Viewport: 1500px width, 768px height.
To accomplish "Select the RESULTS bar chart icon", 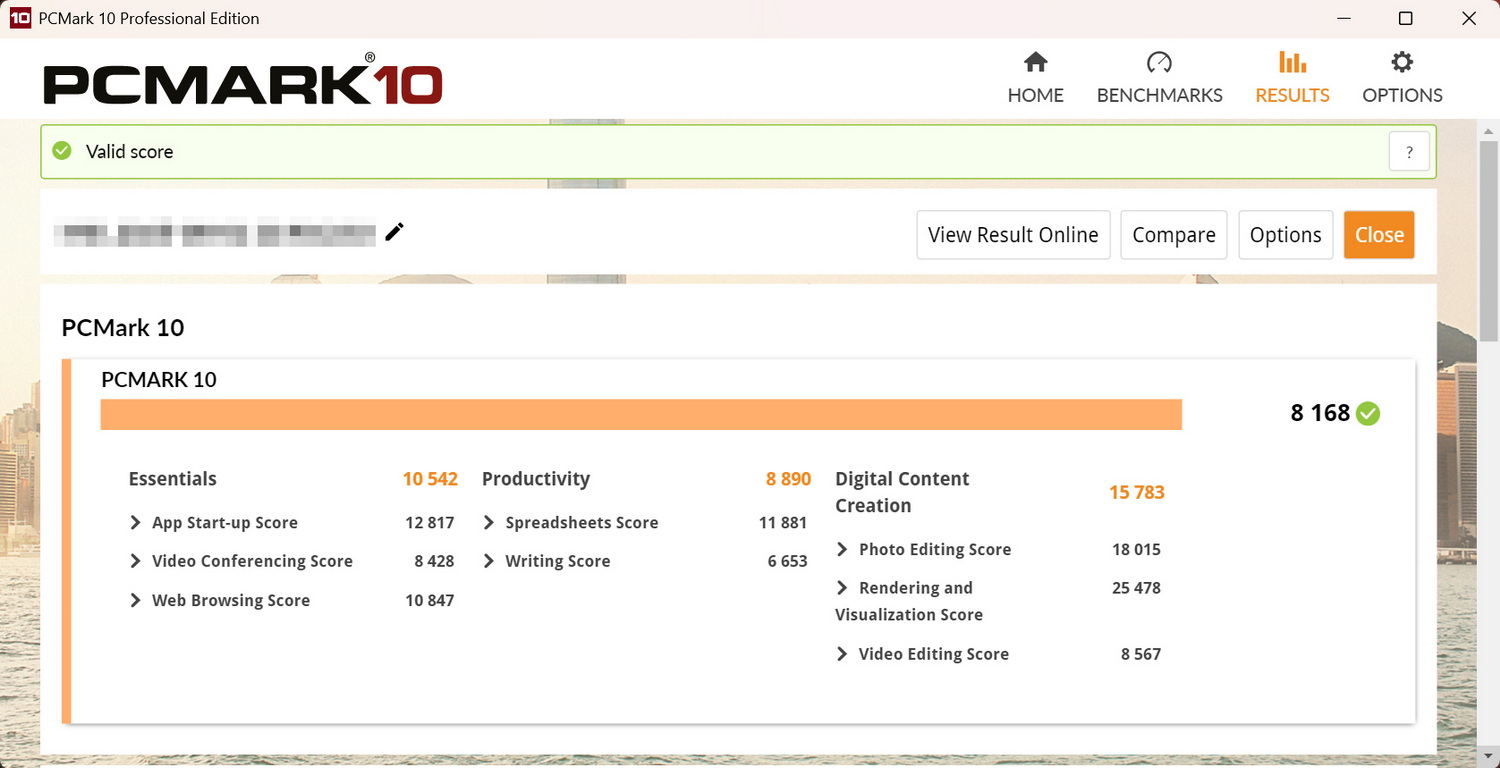I will tap(1292, 63).
